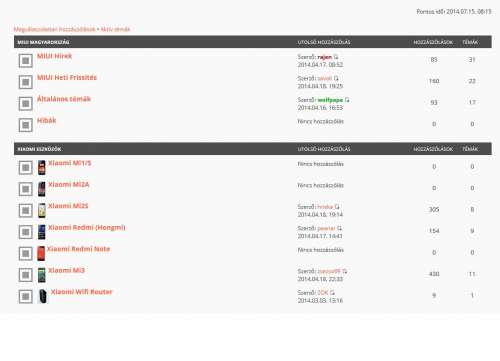Click the posts count 305 in Xiaomi MI2S row
Screen dimensions: 500x361
(434, 209)
